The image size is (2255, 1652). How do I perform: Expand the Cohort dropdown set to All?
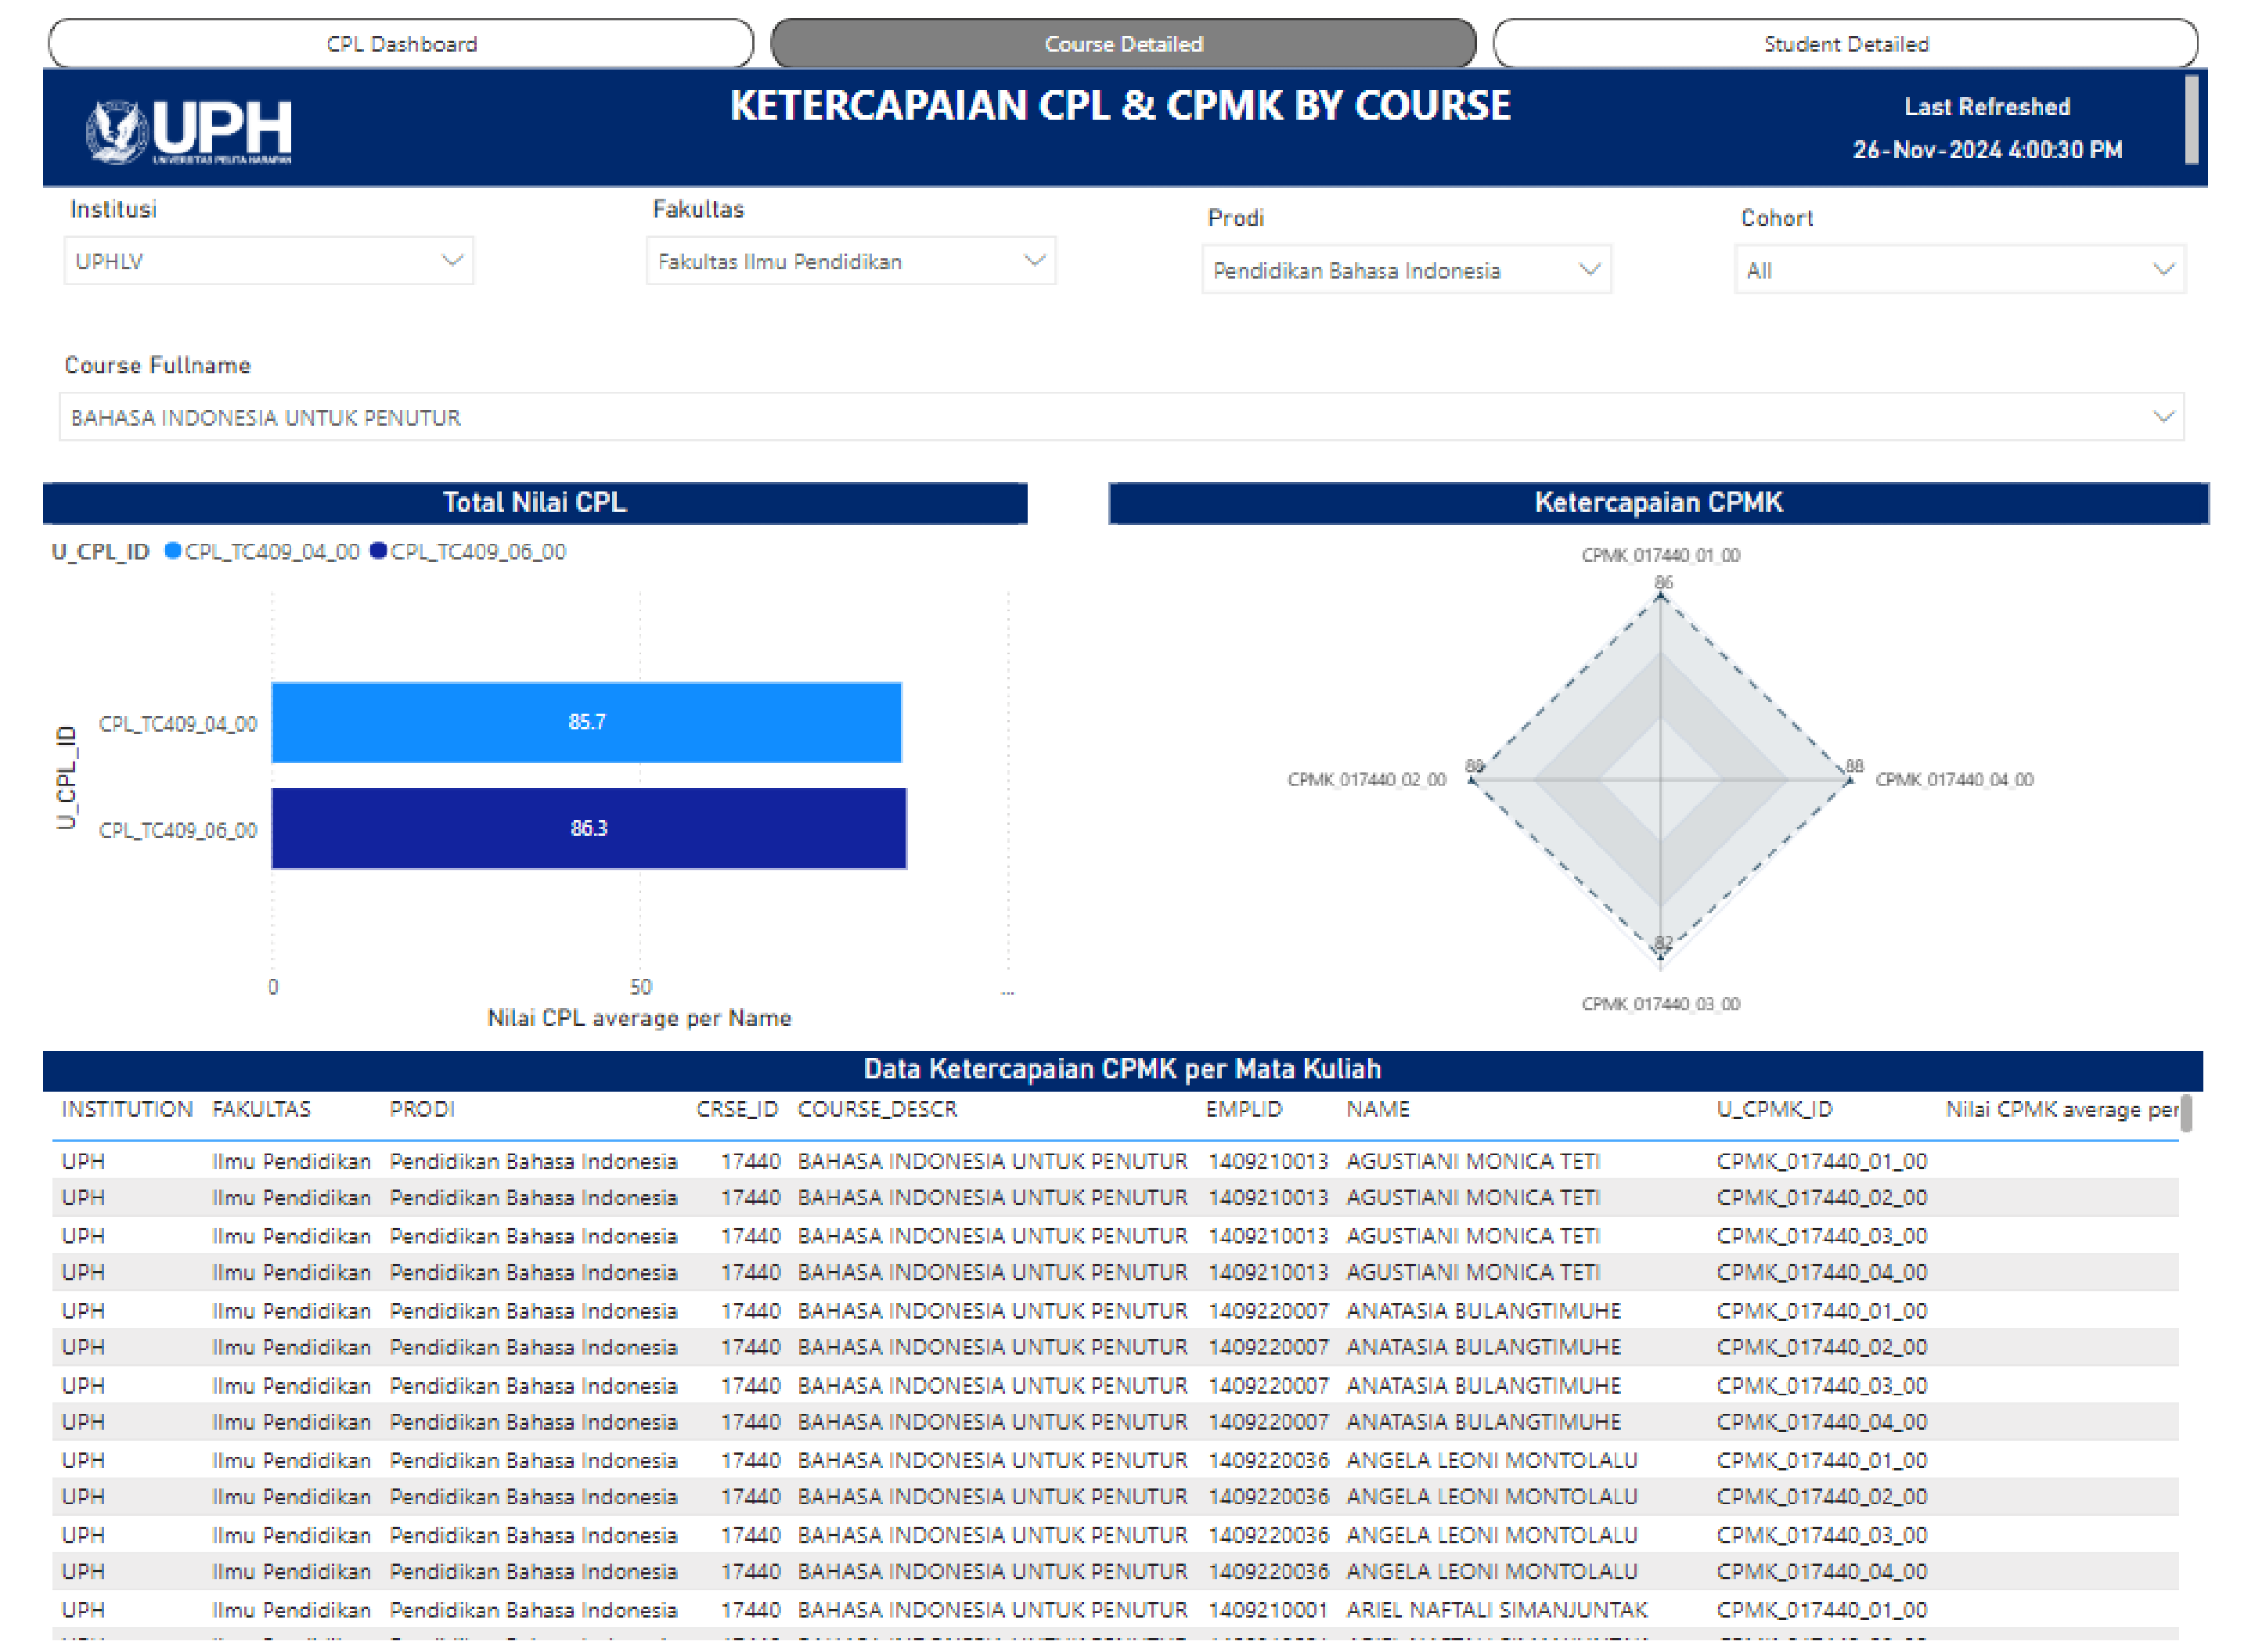click(x=1960, y=270)
